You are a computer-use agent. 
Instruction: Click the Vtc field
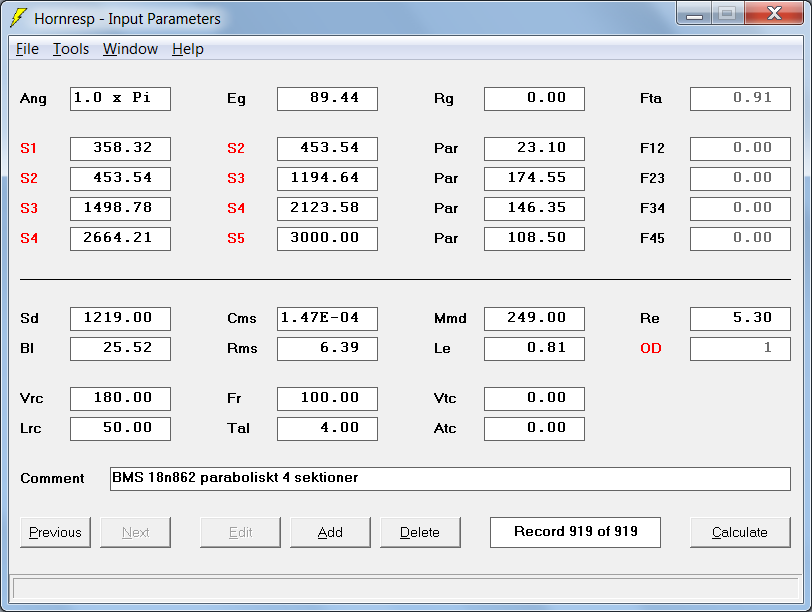(534, 399)
